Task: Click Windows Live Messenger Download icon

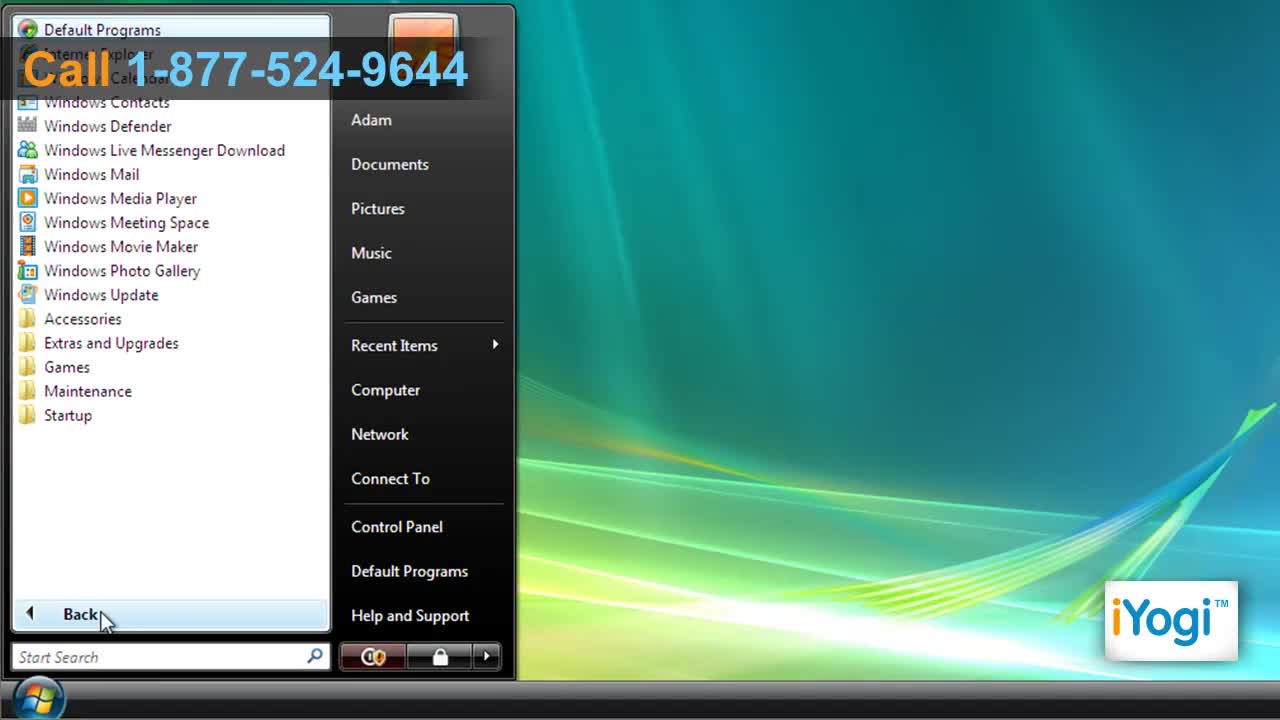Action: pos(28,150)
